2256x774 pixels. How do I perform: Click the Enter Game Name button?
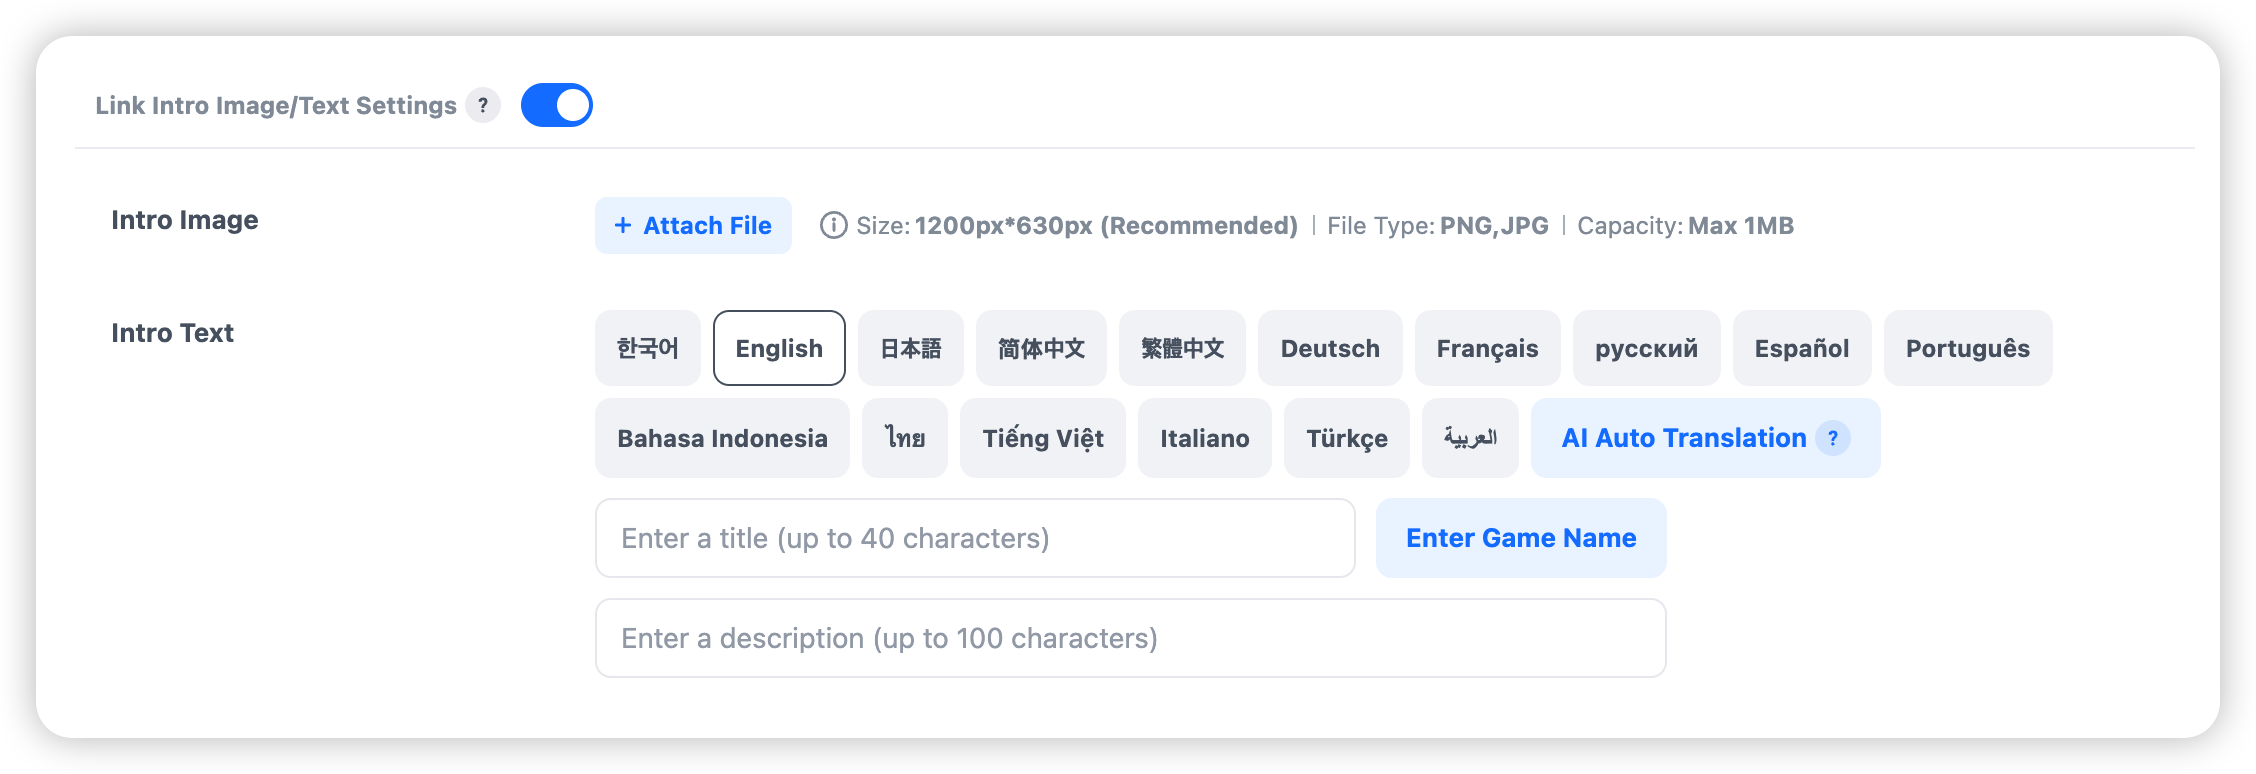click(1520, 538)
